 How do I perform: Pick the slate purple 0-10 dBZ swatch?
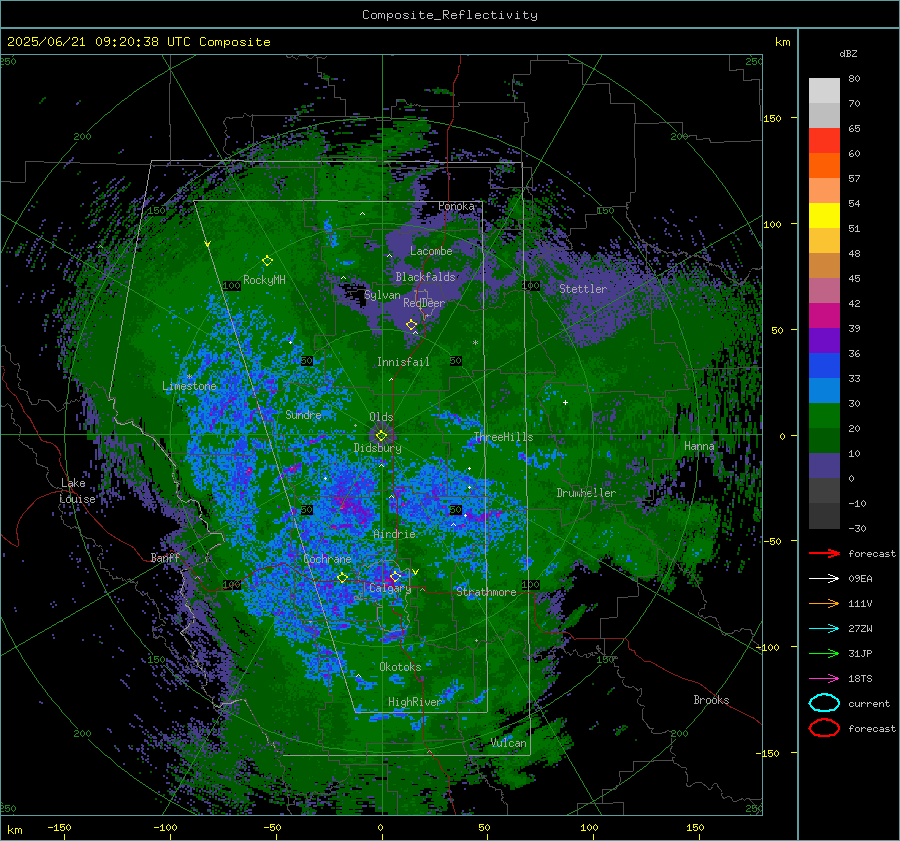(x=824, y=466)
